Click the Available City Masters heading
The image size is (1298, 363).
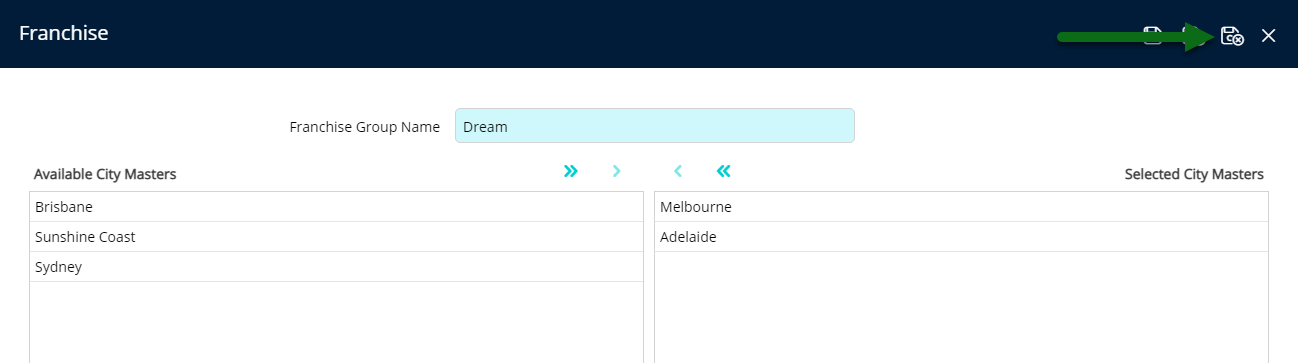pyautogui.click(x=105, y=174)
